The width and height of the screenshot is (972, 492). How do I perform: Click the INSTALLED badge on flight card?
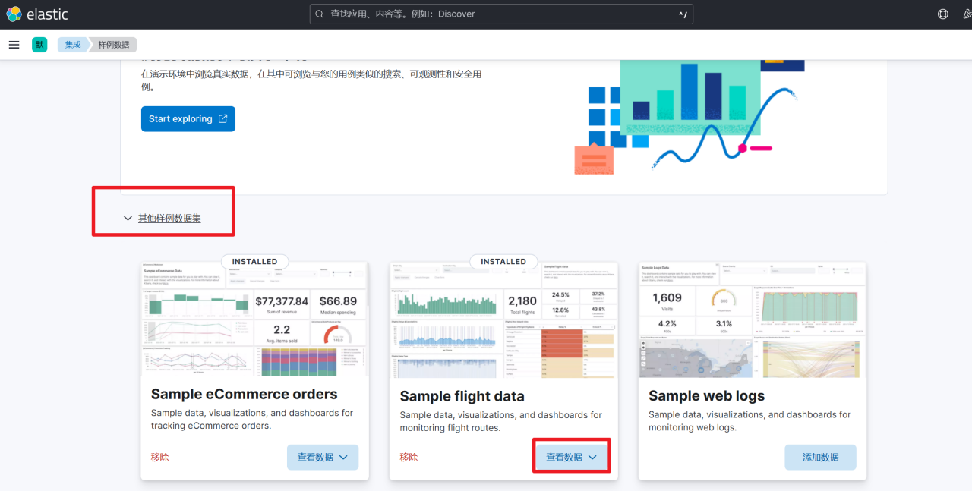pyautogui.click(x=503, y=261)
